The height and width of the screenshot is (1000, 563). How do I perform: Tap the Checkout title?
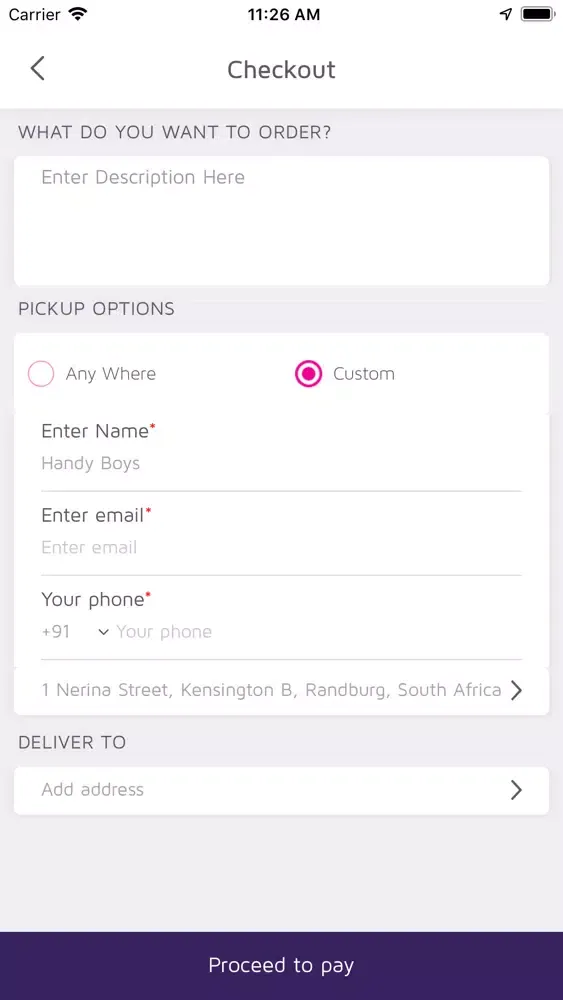coord(281,69)
